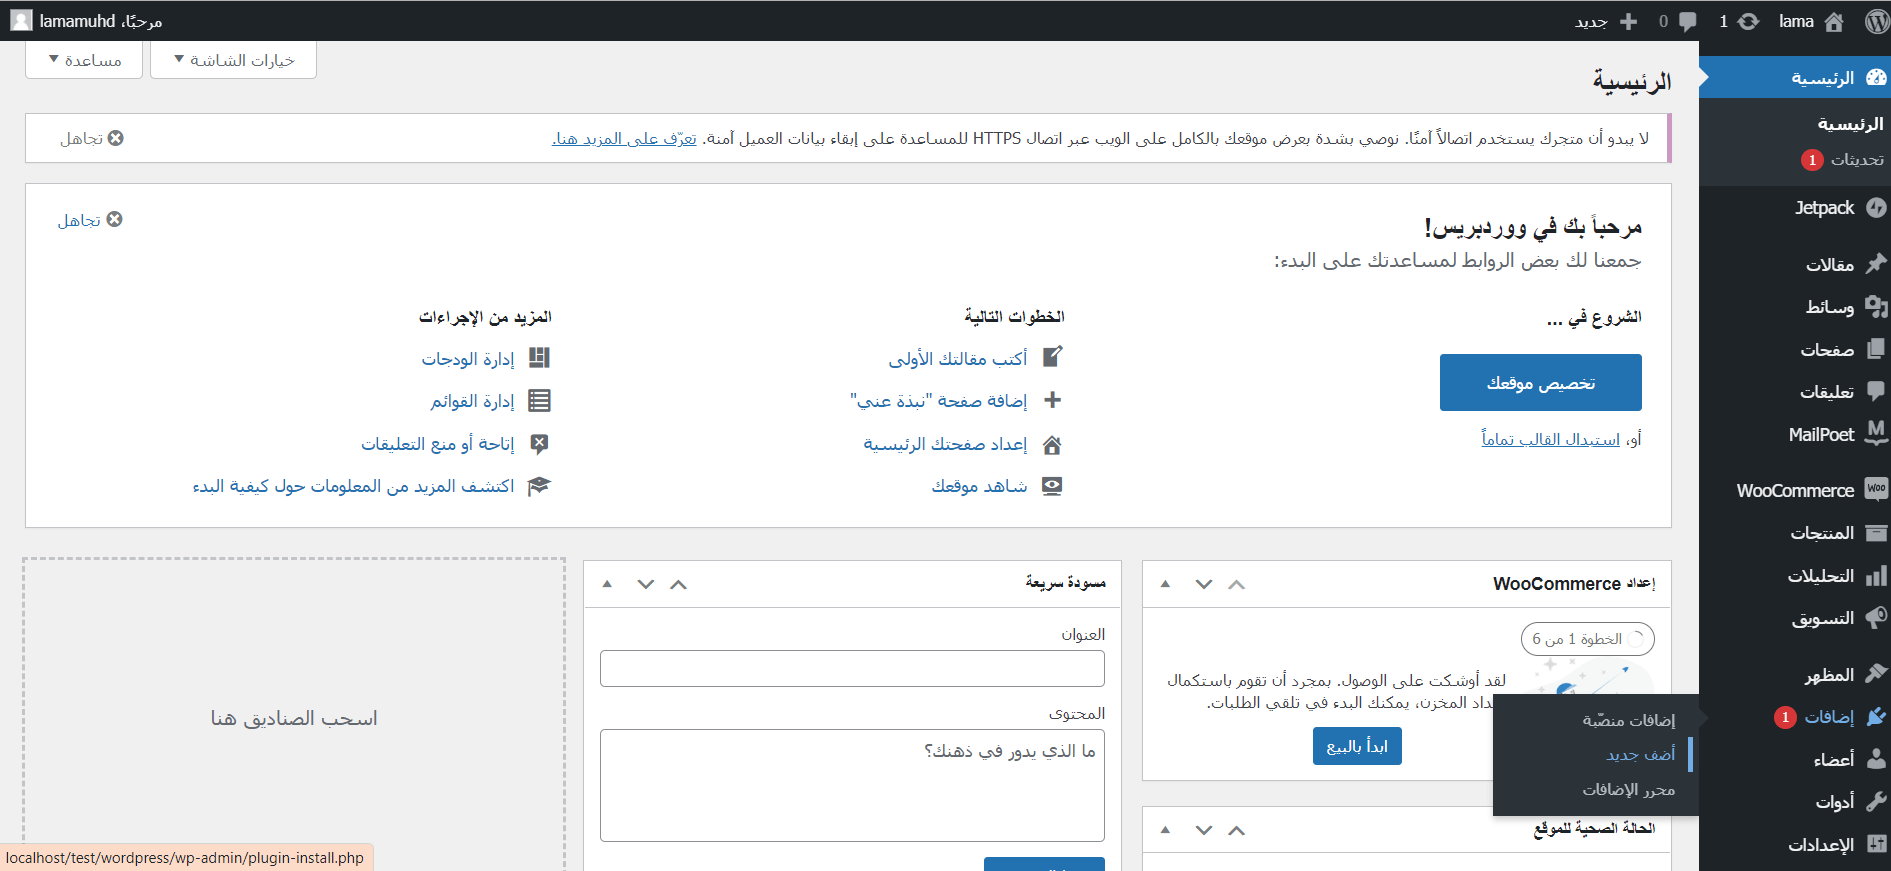Open lamamuhd user avatar in admin bar

point(21,20)
